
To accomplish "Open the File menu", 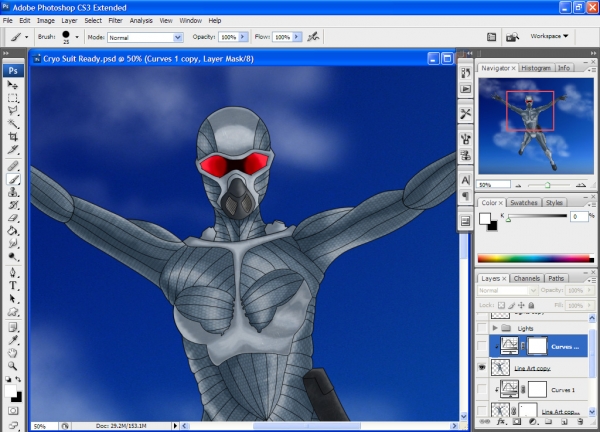I will (x=8, y=21).
